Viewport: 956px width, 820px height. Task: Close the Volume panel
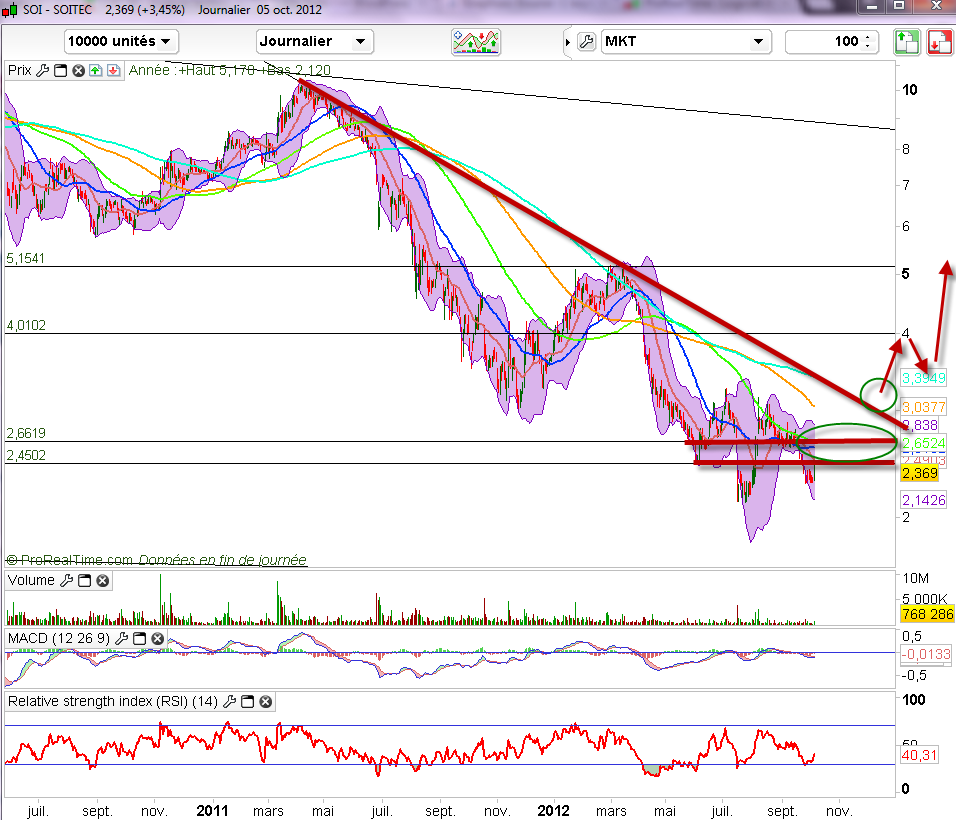coord(102,580)
